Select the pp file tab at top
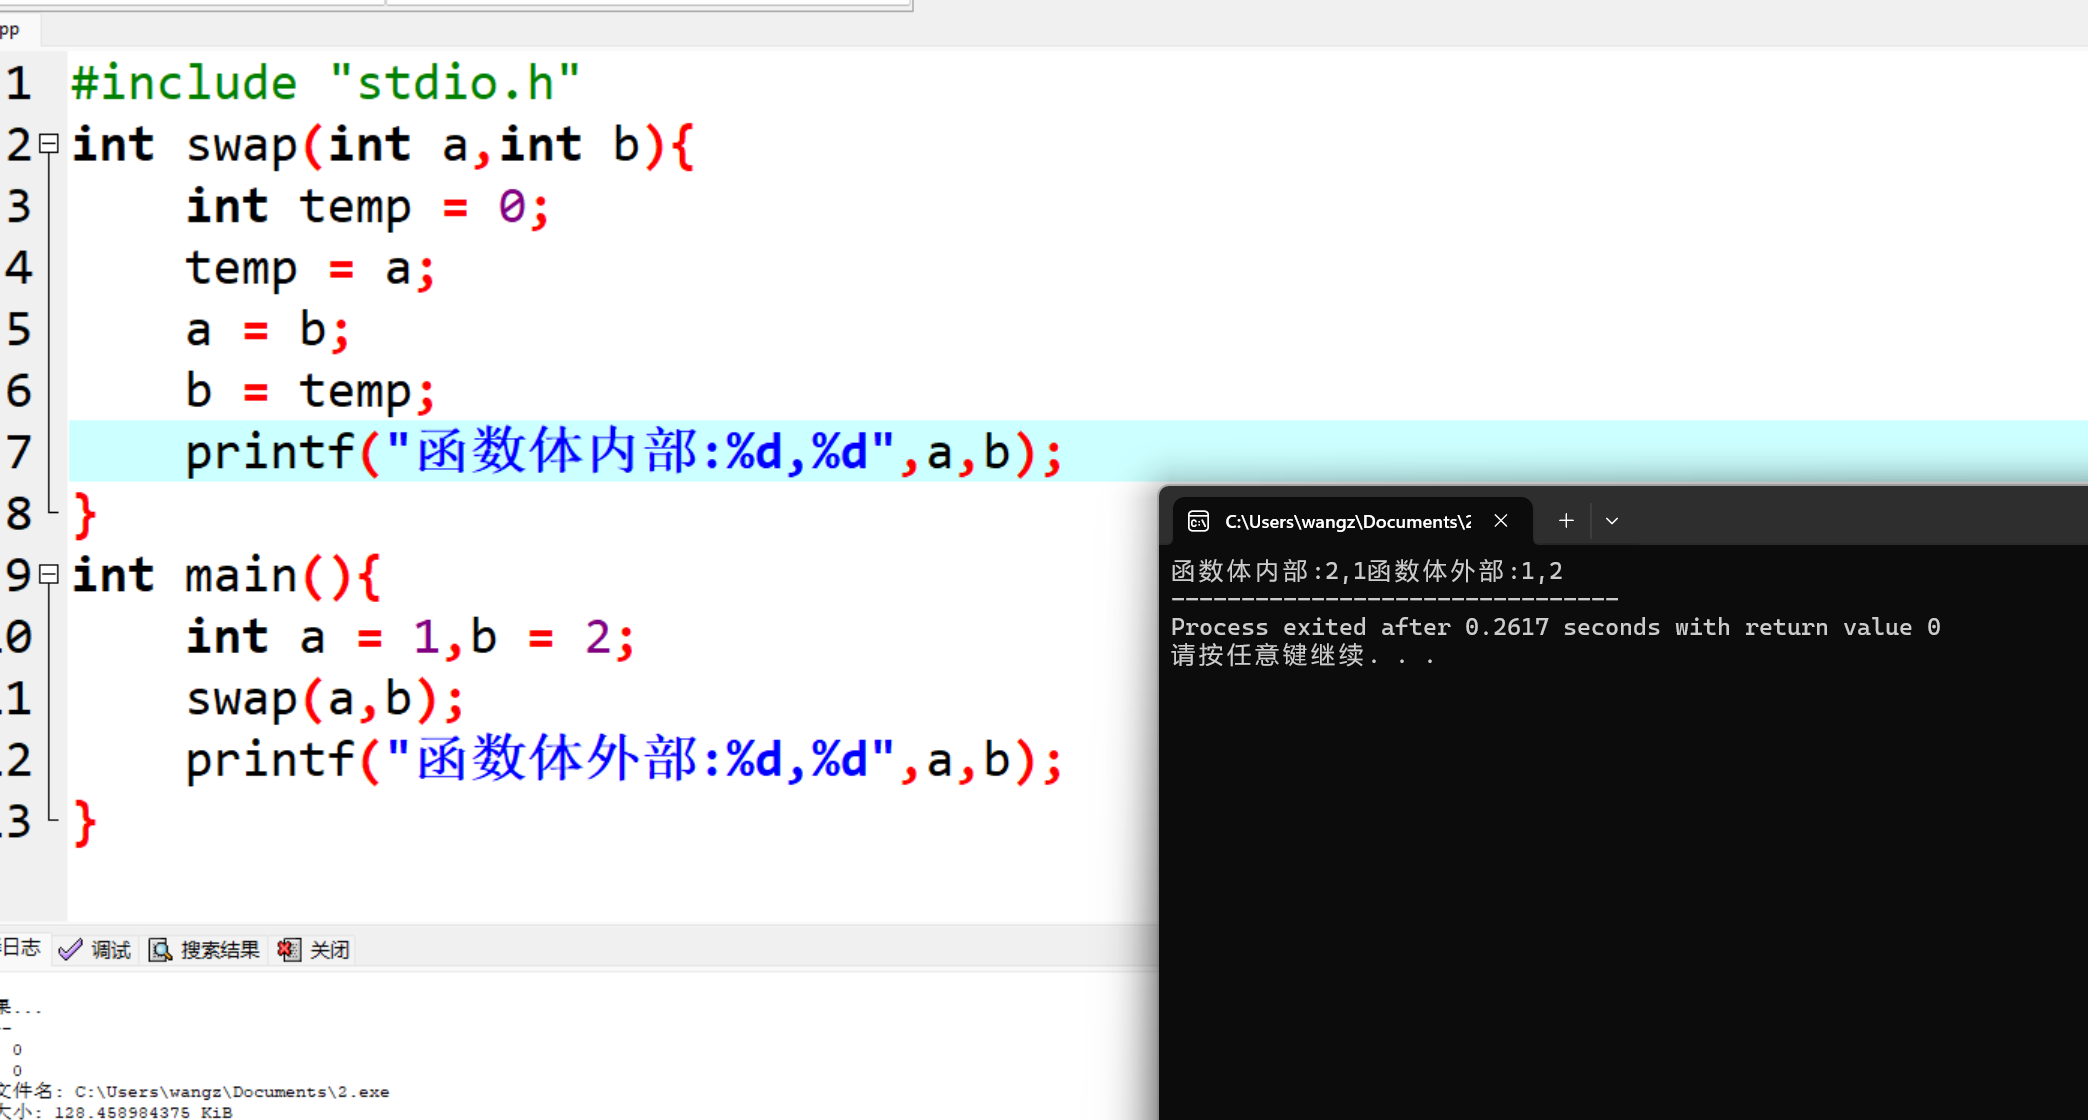The image size is (2088, 1120). point(12,30)
